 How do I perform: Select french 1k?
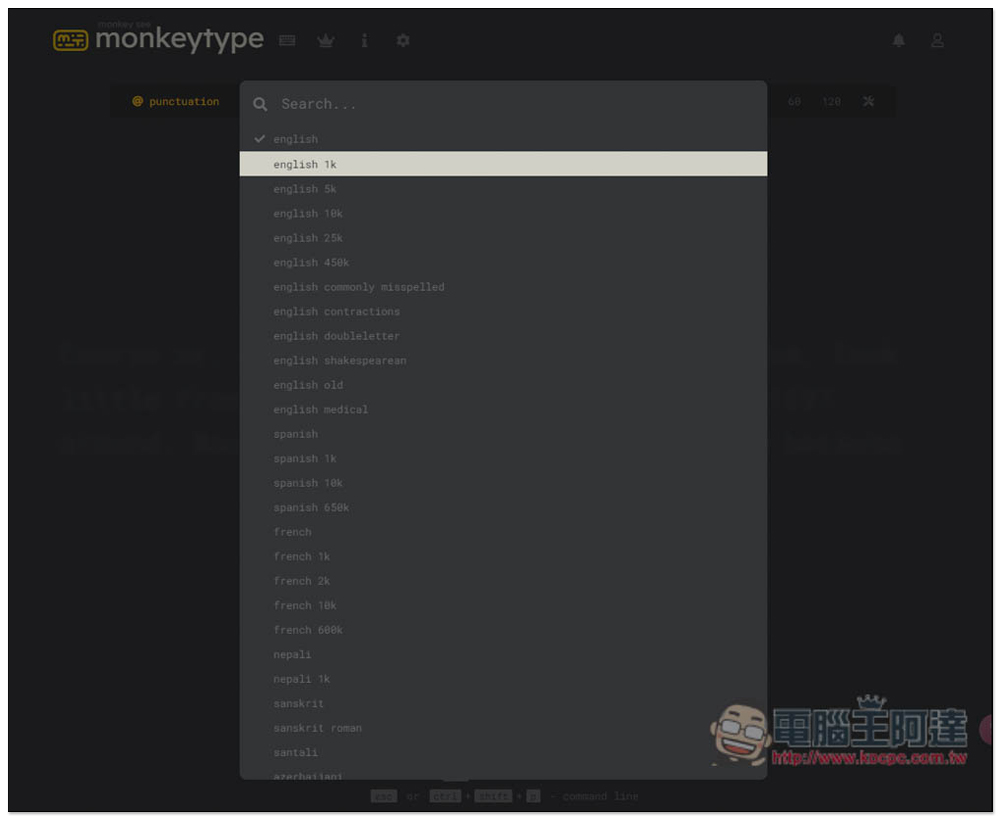click(503, 557)
